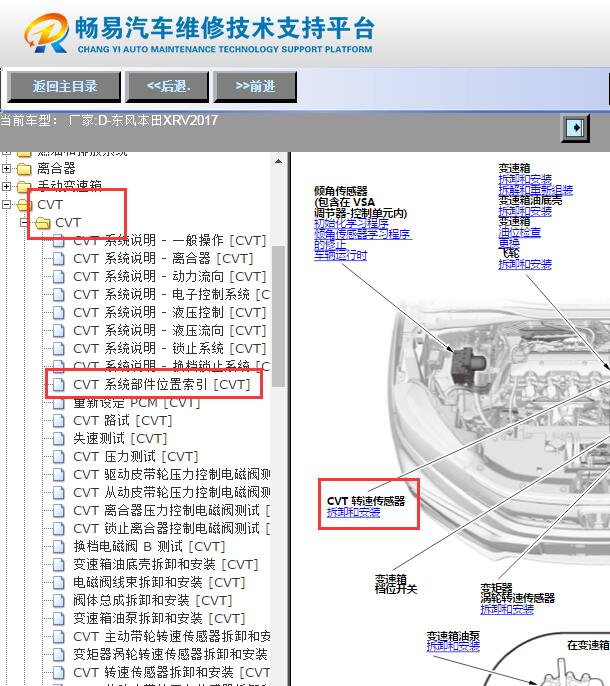This screenshot has height=686, width=610.
Task: Click page icon beside CVT 压力测试
Action: [58, 456]
